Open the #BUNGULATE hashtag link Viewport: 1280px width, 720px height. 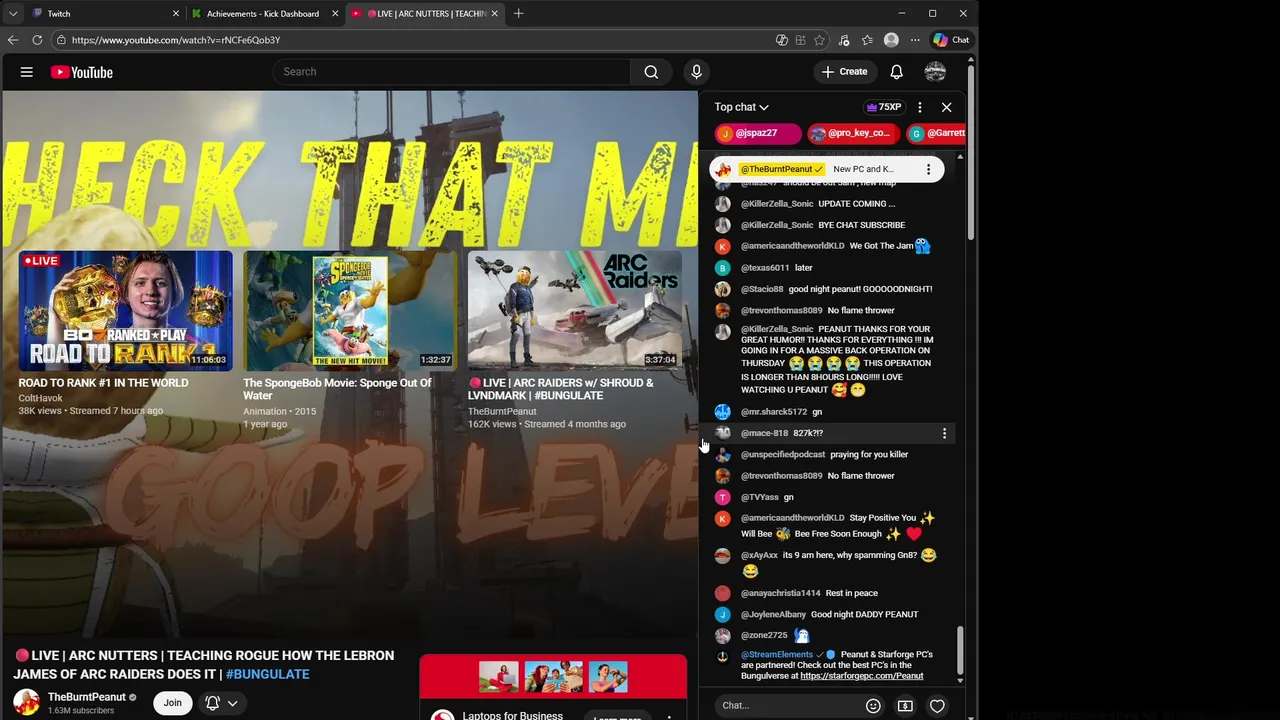tap(267, 674)
